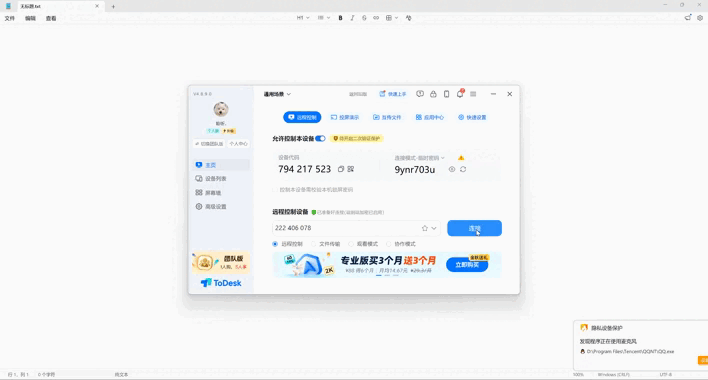Image resolution: width=708 pixels, height=380 pixels.
Task: Add a new editor tab with plus
Action: point(113,7)
